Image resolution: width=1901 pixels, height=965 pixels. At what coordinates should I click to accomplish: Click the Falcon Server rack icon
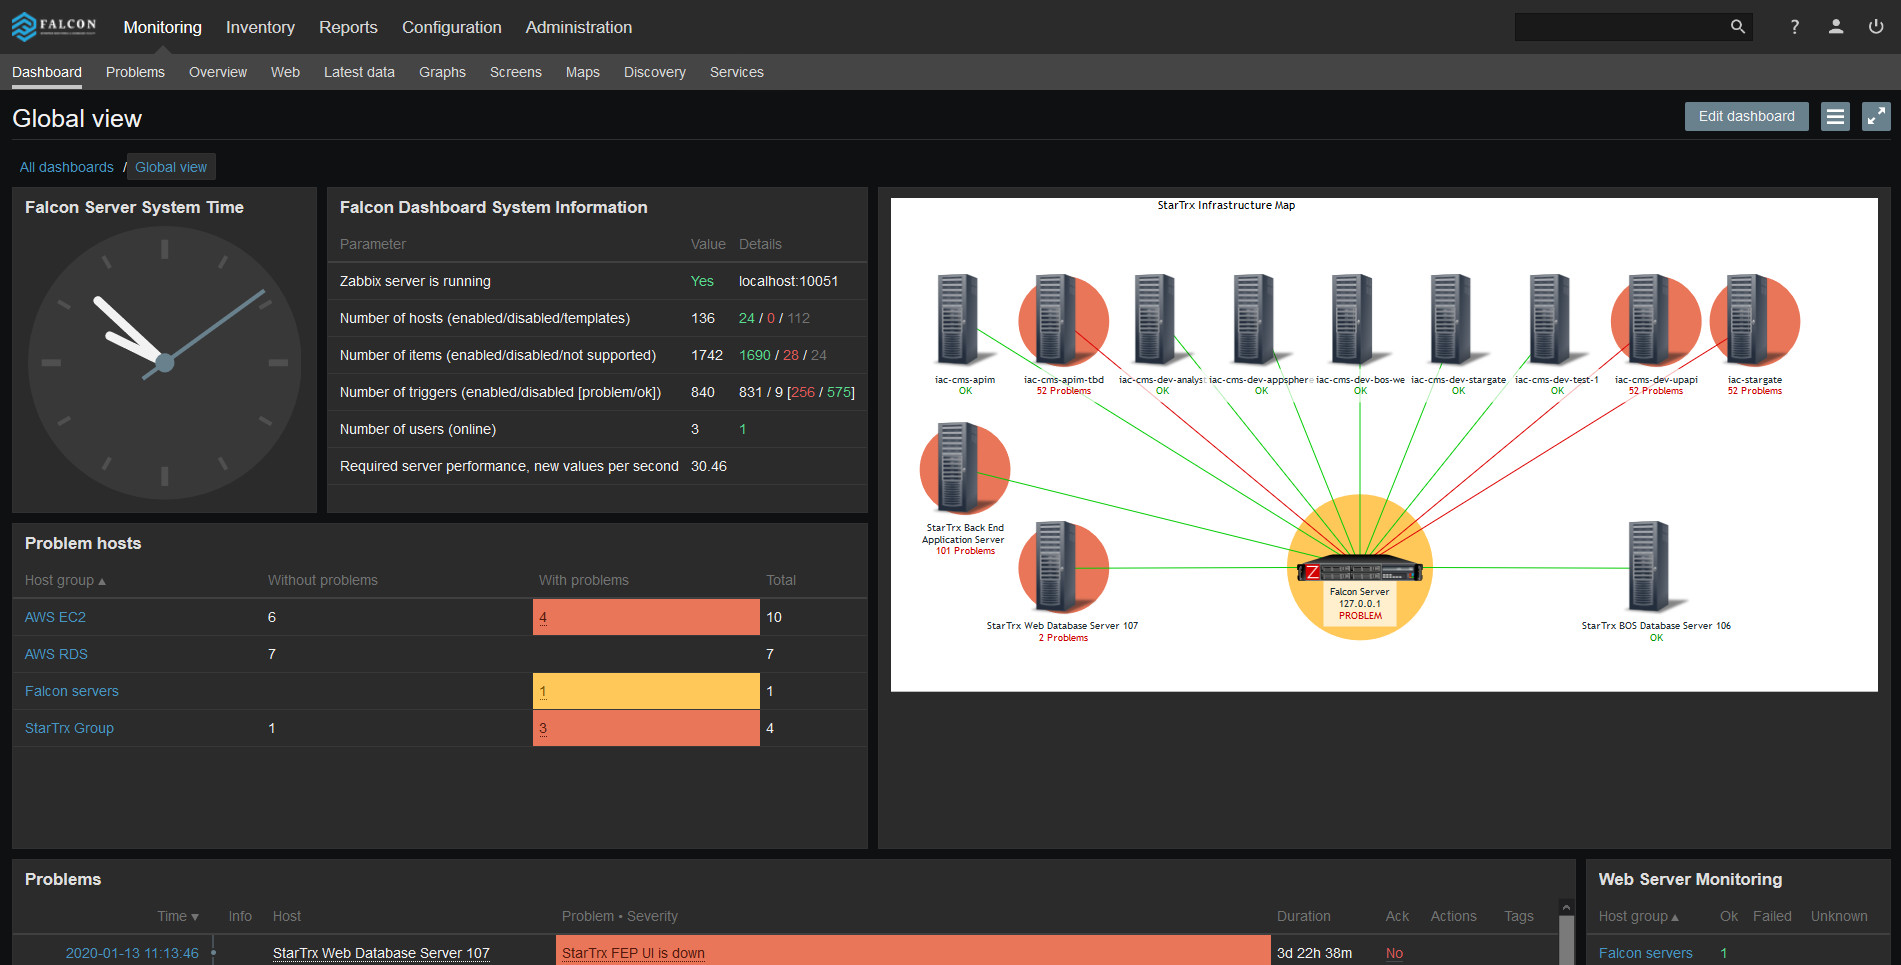click(x=1360, y=570)
